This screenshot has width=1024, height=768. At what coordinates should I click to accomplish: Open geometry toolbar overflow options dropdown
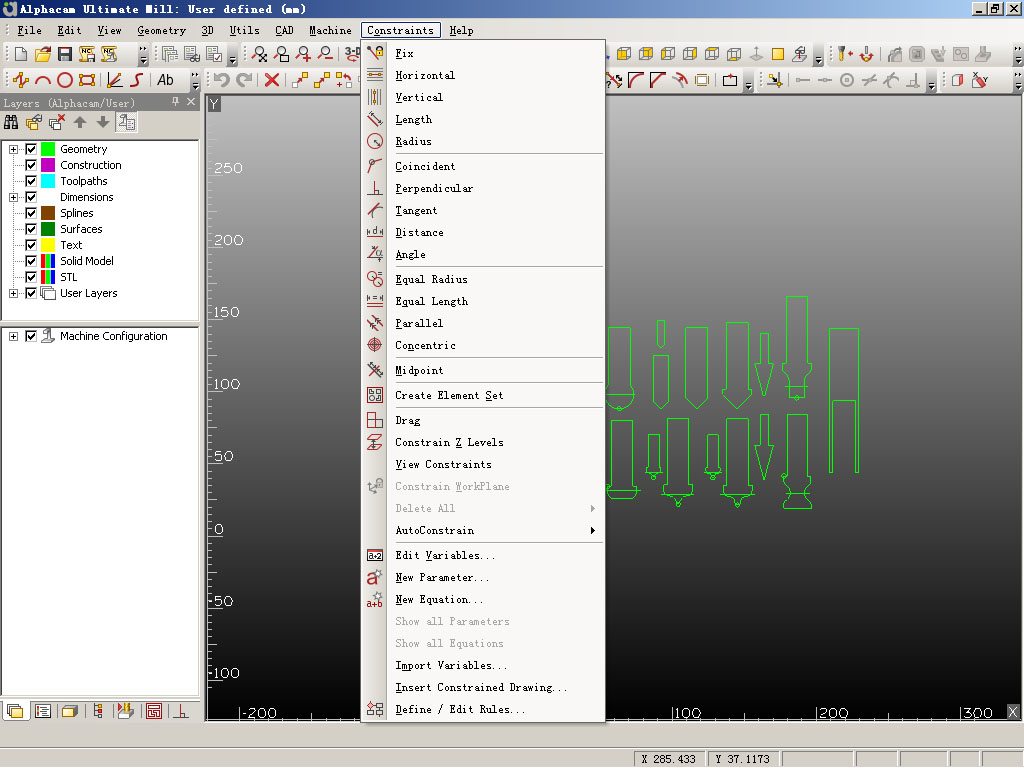tap(195, 81)
